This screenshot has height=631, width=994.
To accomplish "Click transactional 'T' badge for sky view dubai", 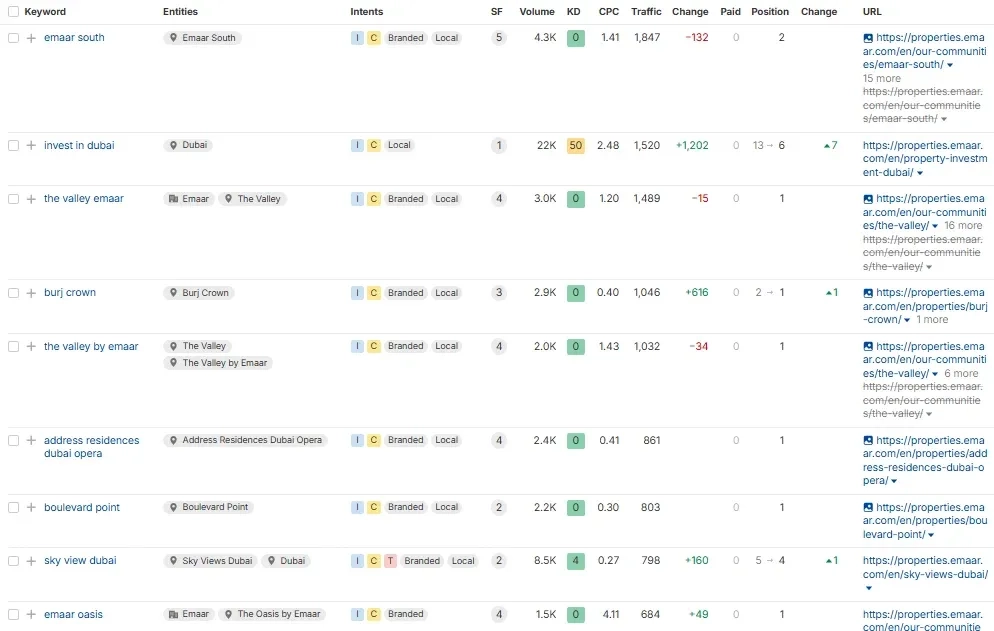I will coord(390,561).
